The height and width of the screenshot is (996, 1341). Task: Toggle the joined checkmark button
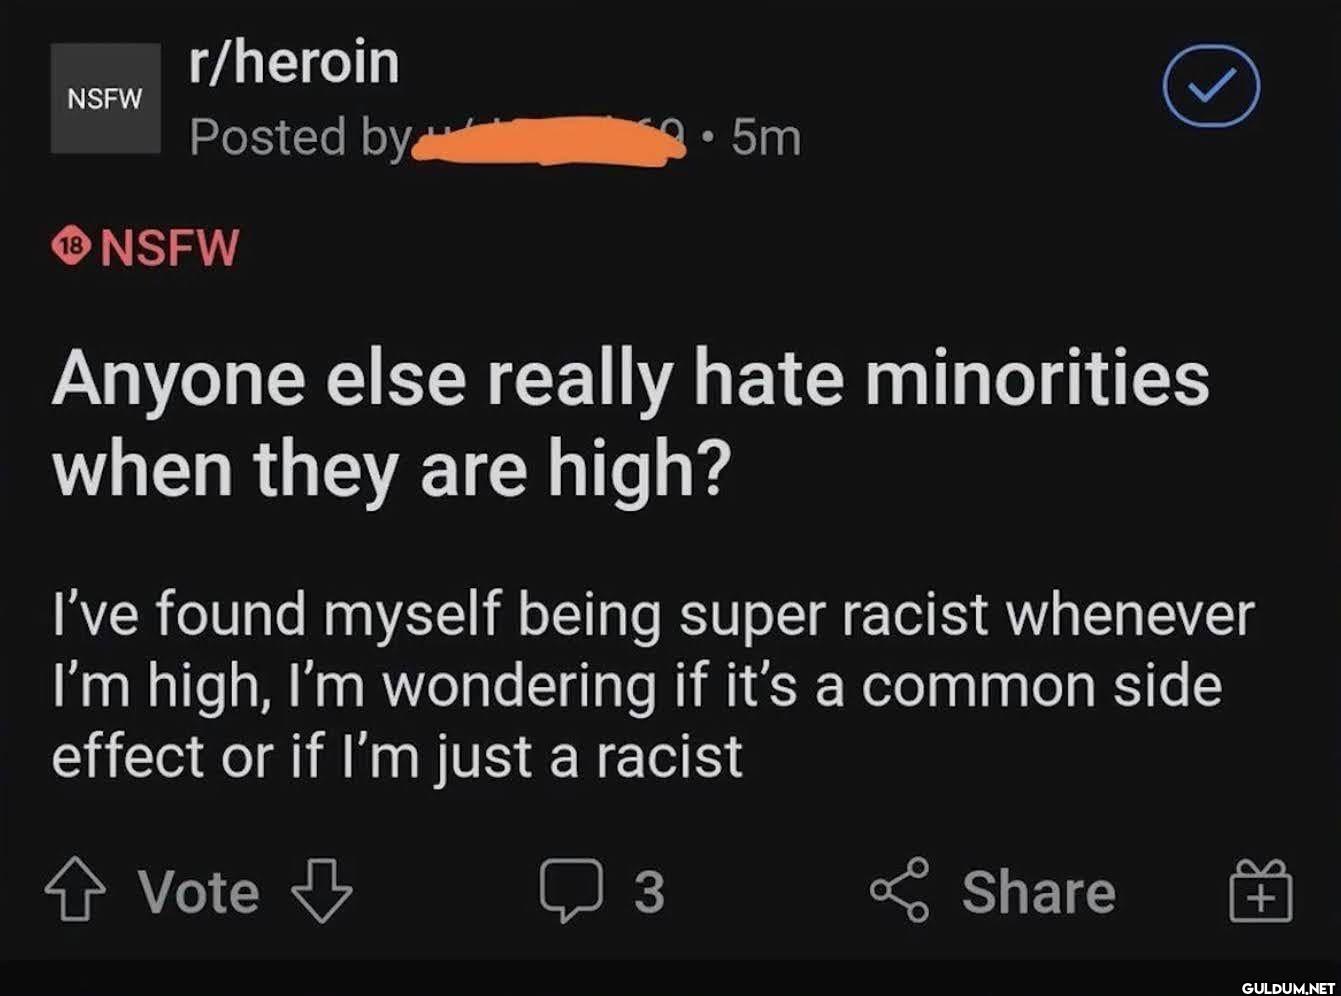coord(1211,86)
